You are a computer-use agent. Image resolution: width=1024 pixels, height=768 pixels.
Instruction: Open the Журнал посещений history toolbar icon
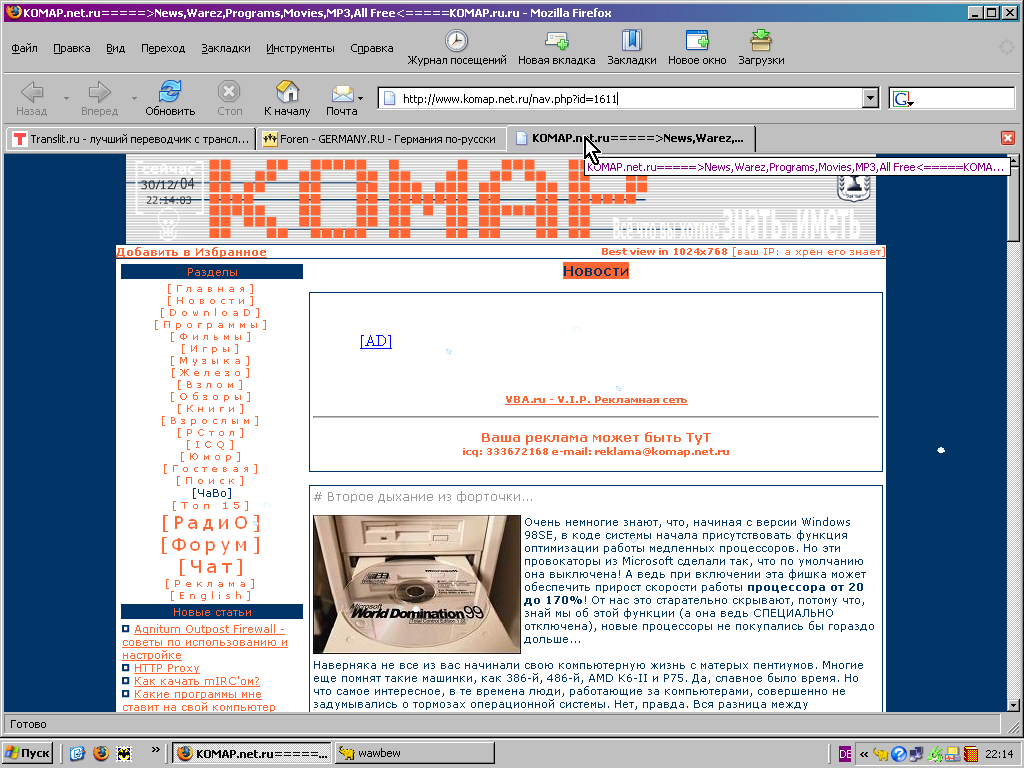456,41
